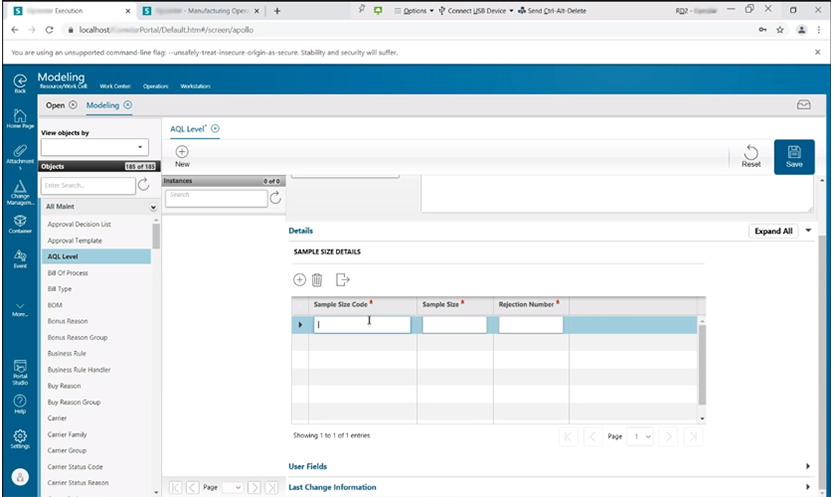Select the AQL Level tab

point(188,129)
